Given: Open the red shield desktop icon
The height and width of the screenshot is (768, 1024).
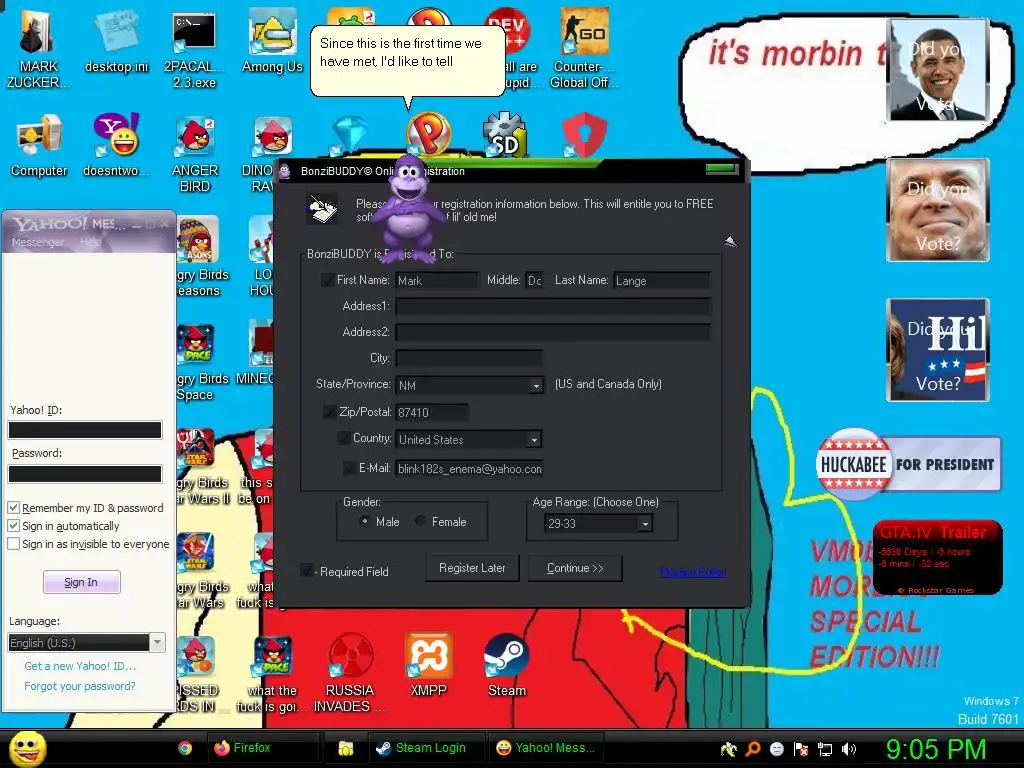Looking at the screenshot, I should pos(584,135).
